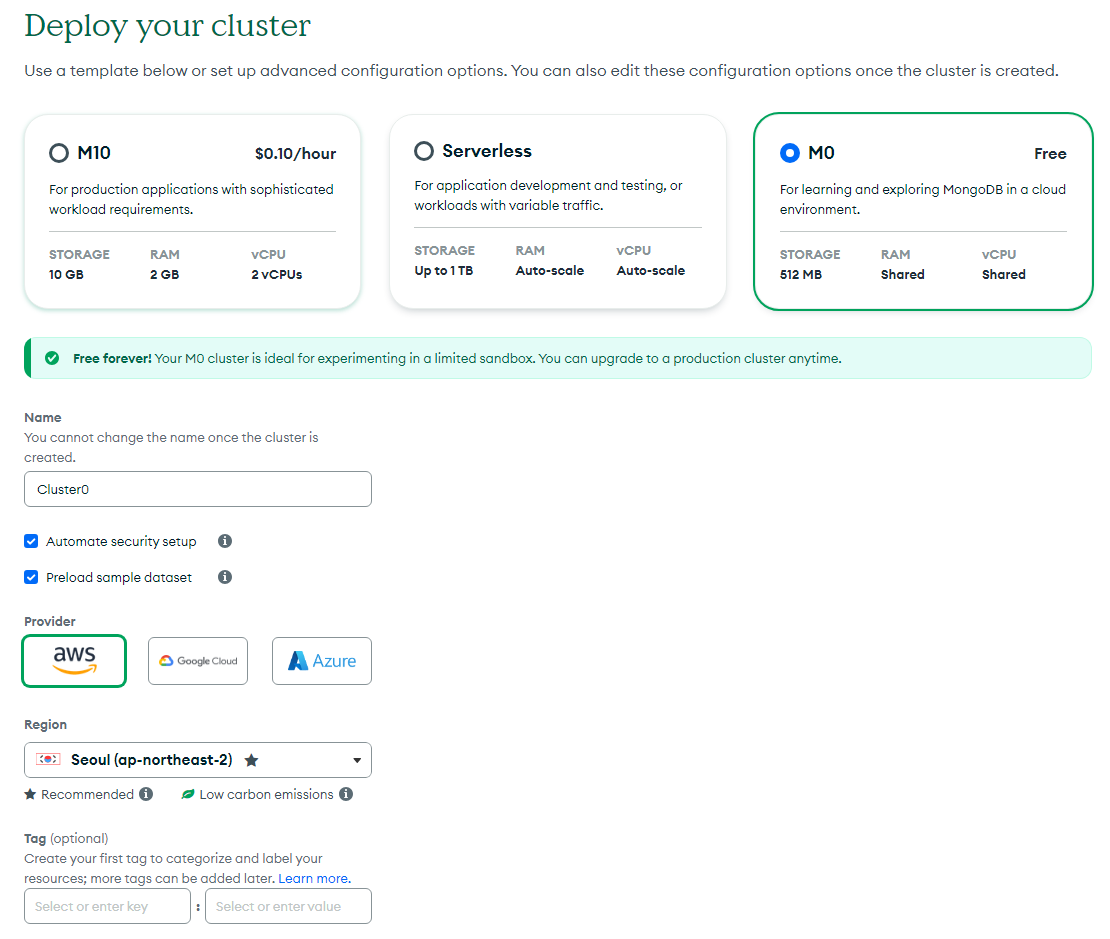Pick Azure as the cloud provider
Image resolution: width=1110 pixels, height=939 pixels.
point(322,661)
